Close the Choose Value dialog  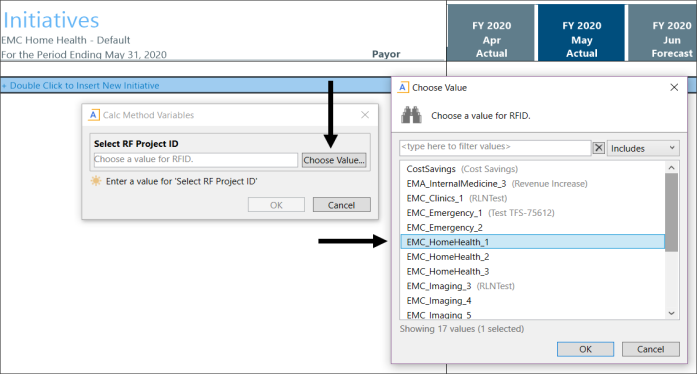(674, 87)
